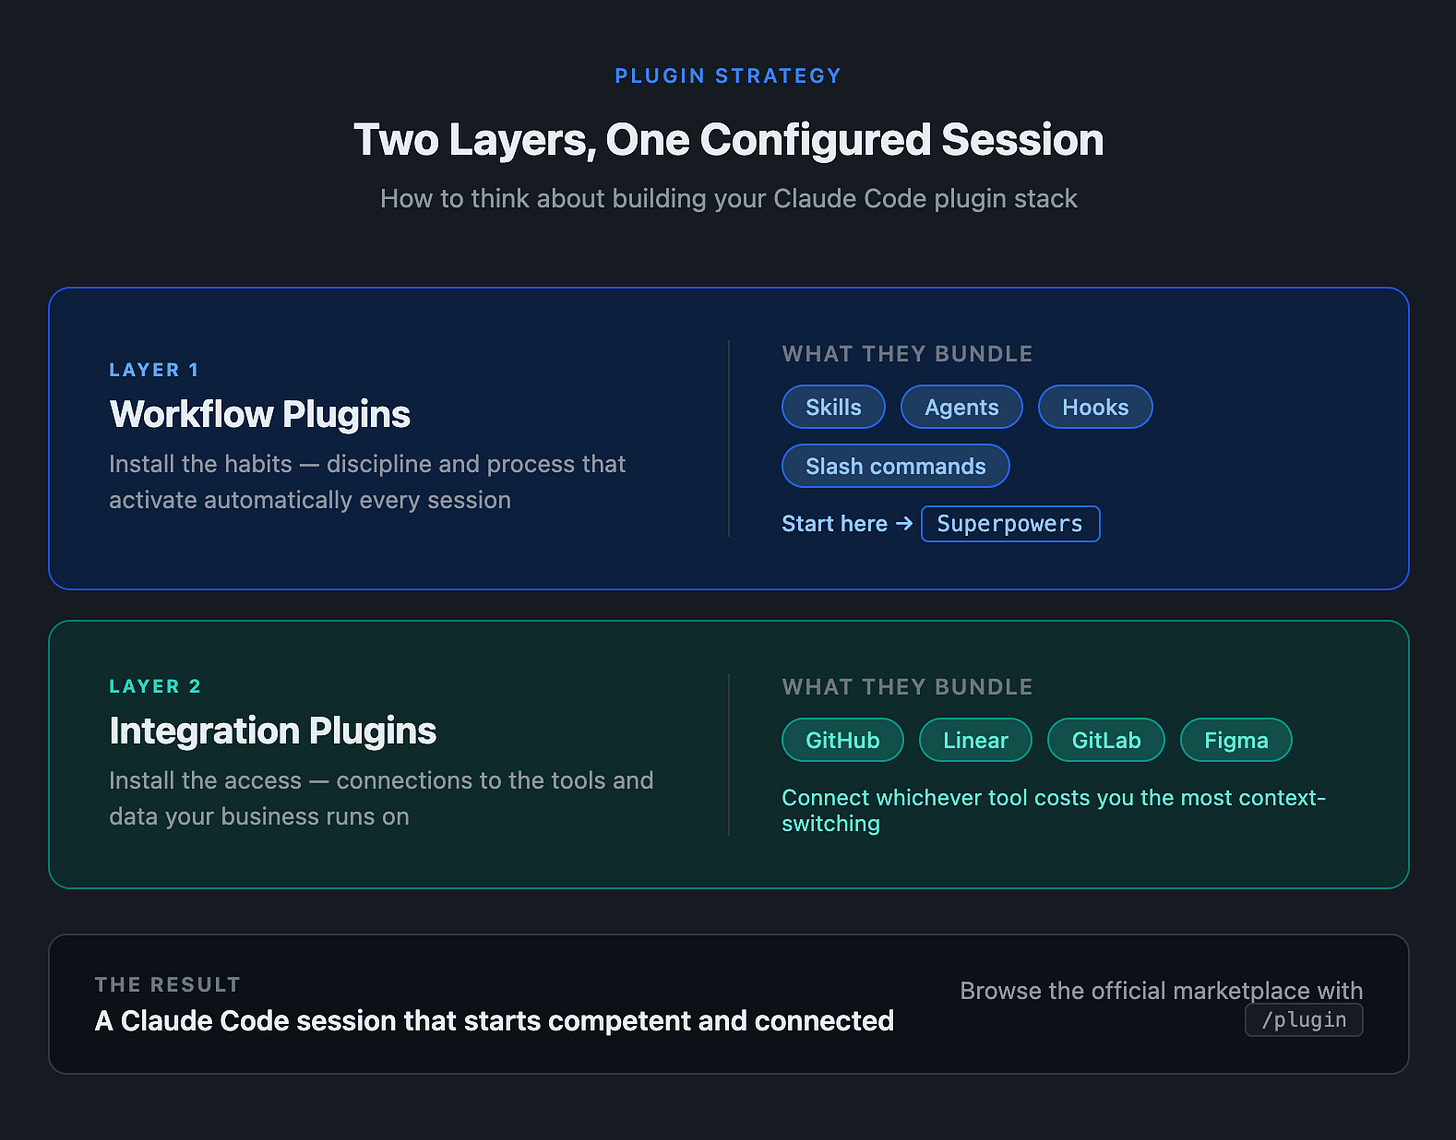1456x1140 pixels.
Task: Click WHAT THEY BUNDLE label in Layer 2
Action: click(x=907, y=687)
